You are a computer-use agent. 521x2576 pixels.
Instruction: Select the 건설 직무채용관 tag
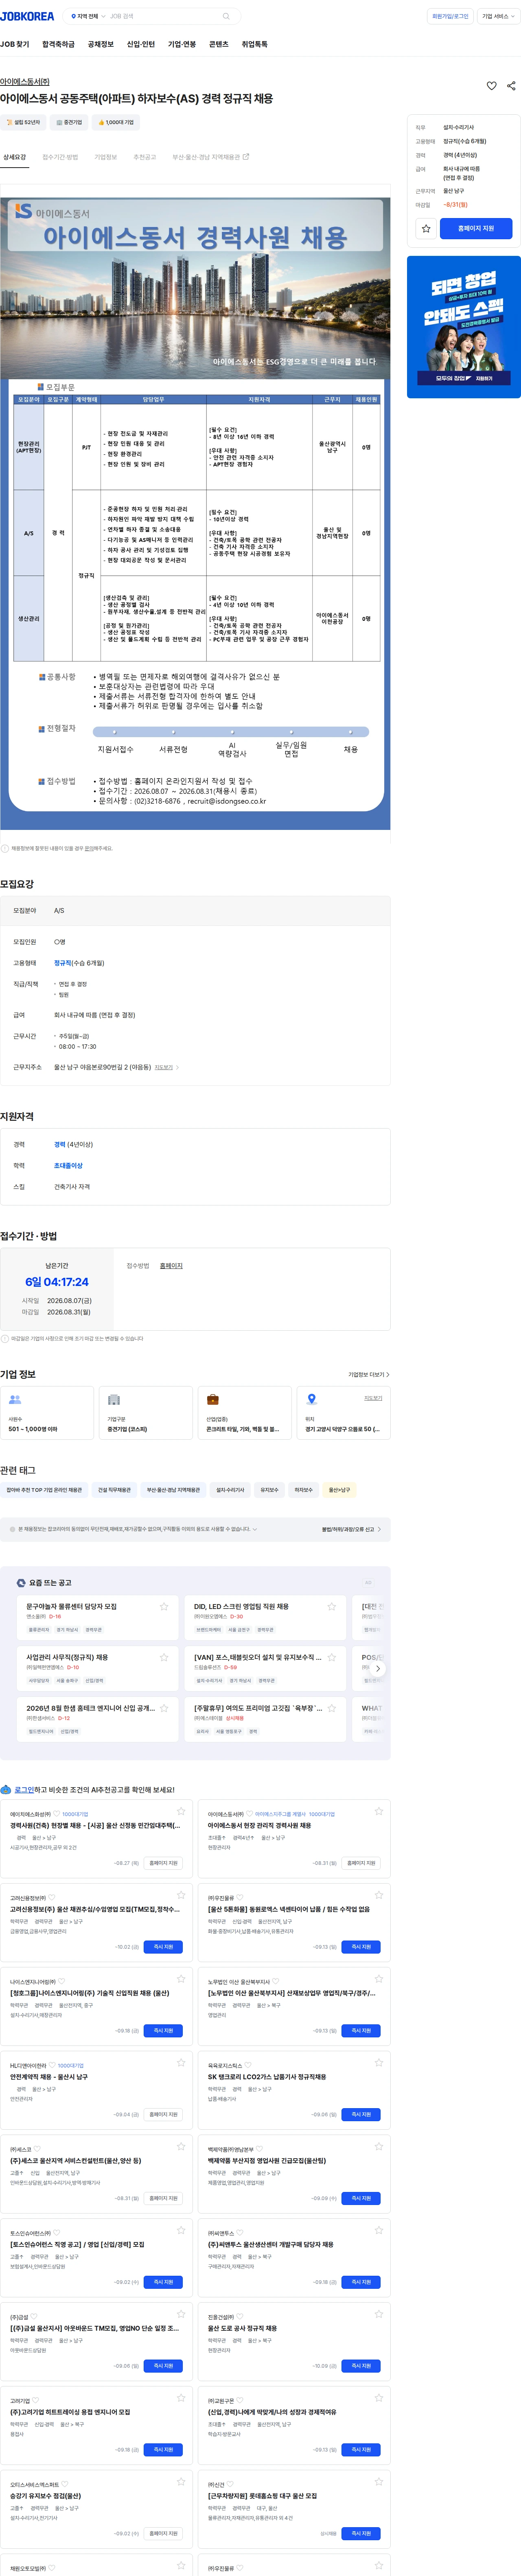pos(114,1490)
